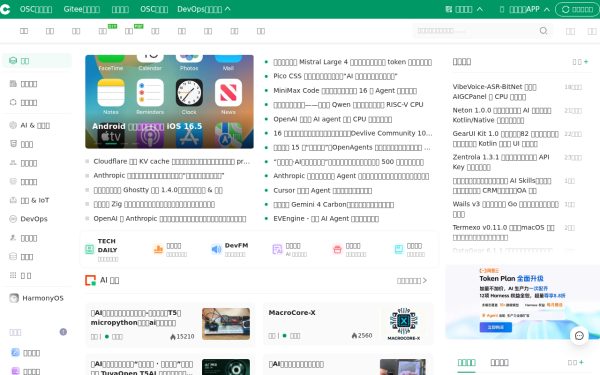Screen dimensions: 600x375
Task: Open the Mistral Large 4 token news link
Action: pos(352,62)
